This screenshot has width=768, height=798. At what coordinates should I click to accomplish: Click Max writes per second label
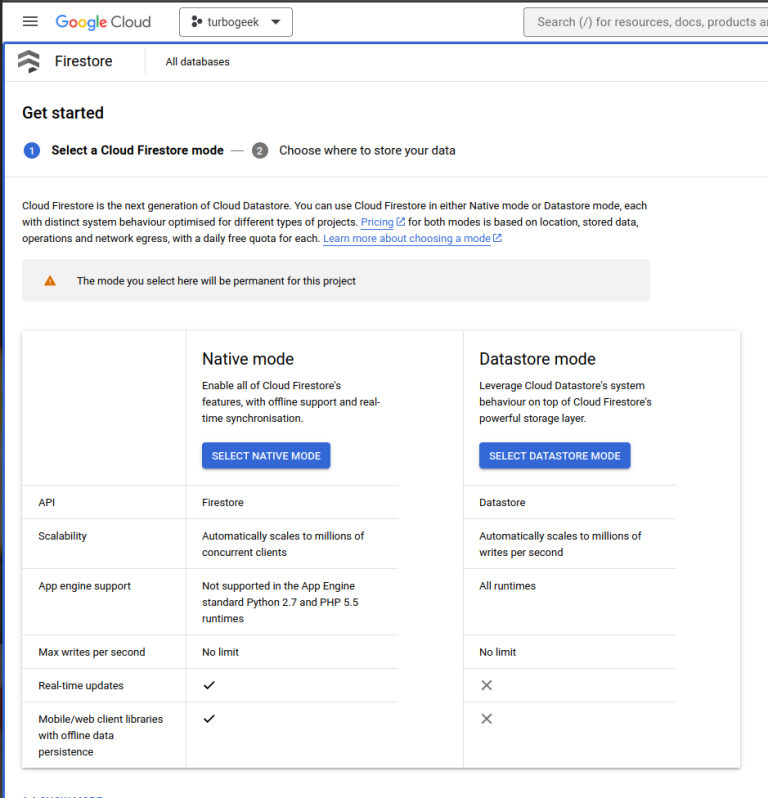[x=92, y=652]
